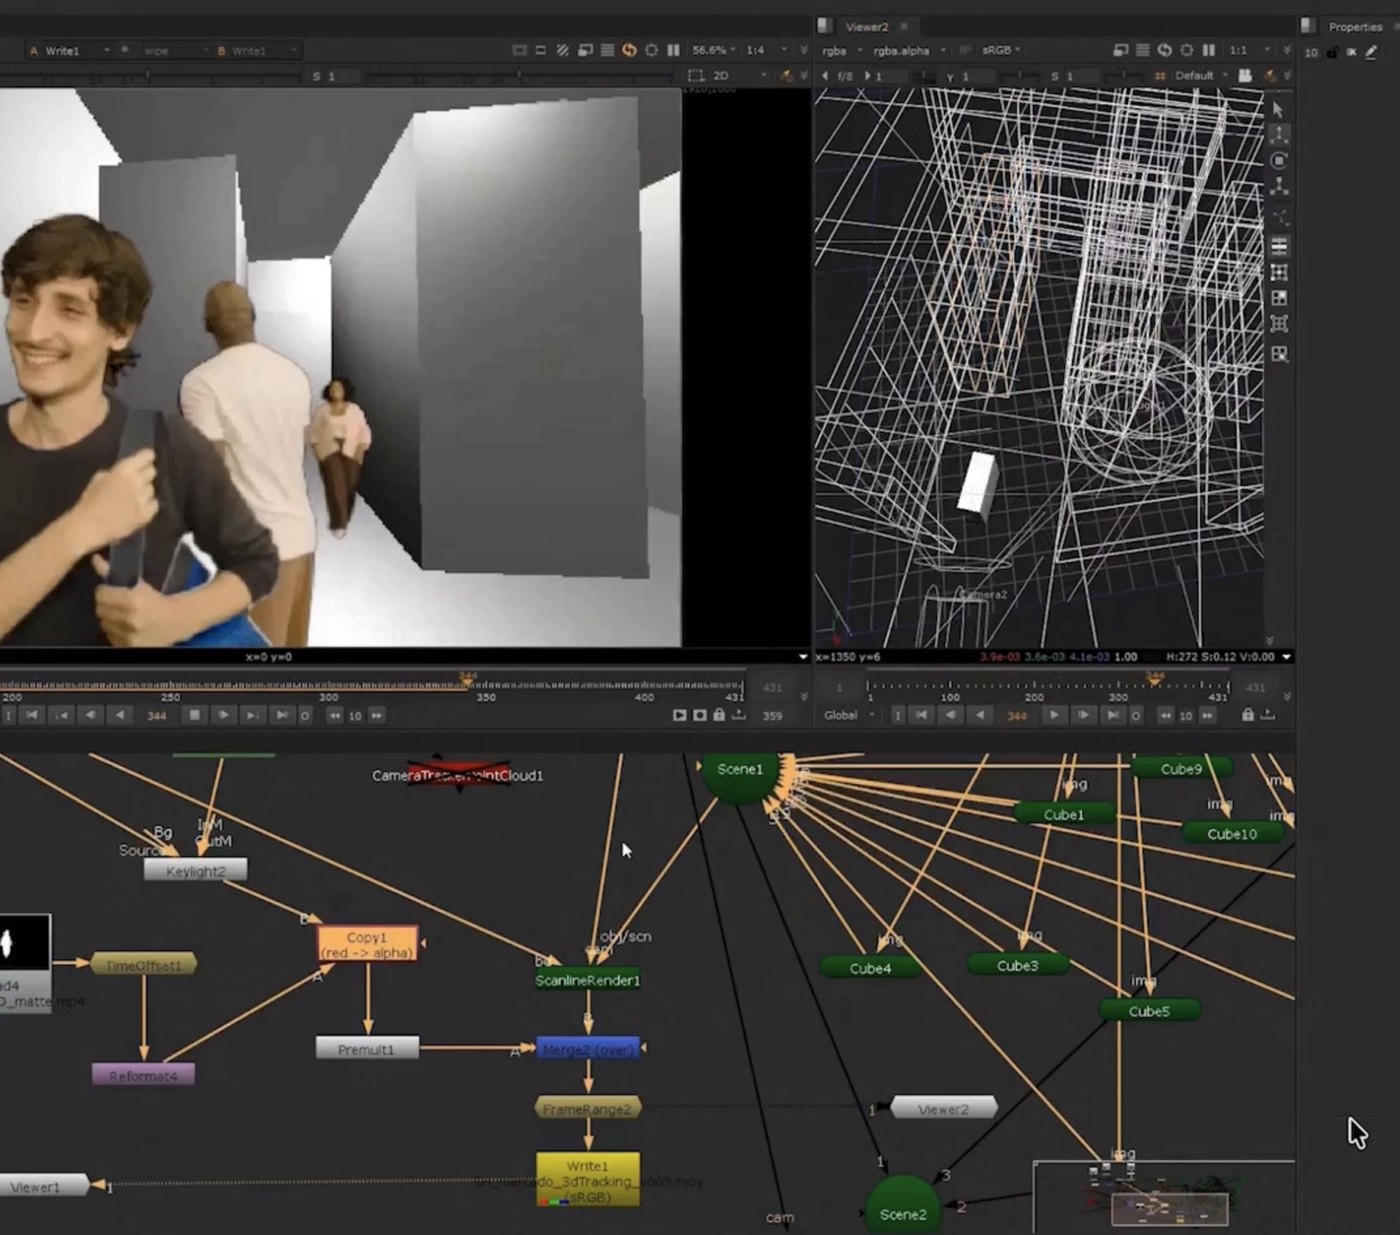Click the camera lock icon in Viewer2
1400x1235 pixels.
(1245, 76)
